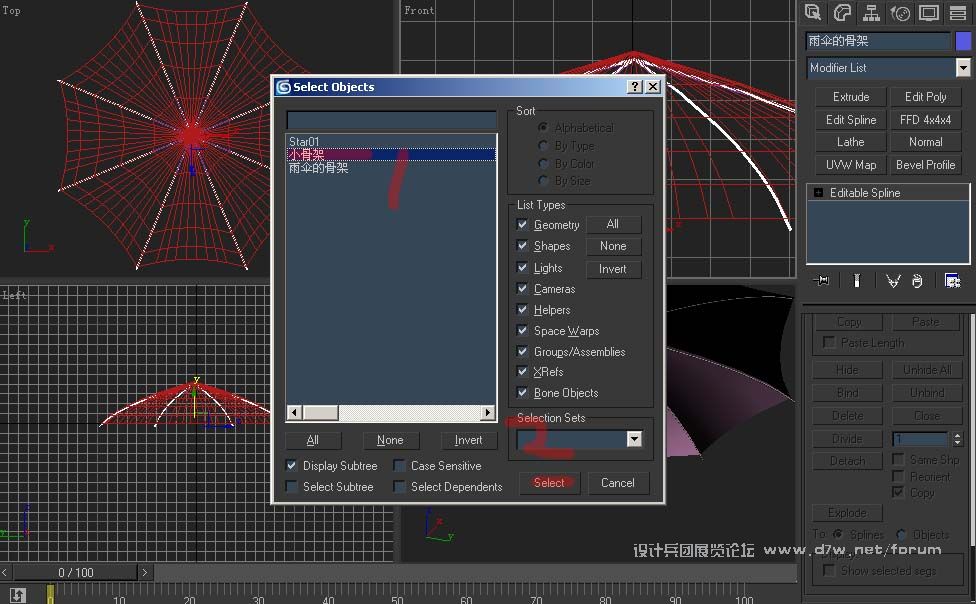Apply the Extrude modifier button
The image size is (976, 604).
coord(851,97)
